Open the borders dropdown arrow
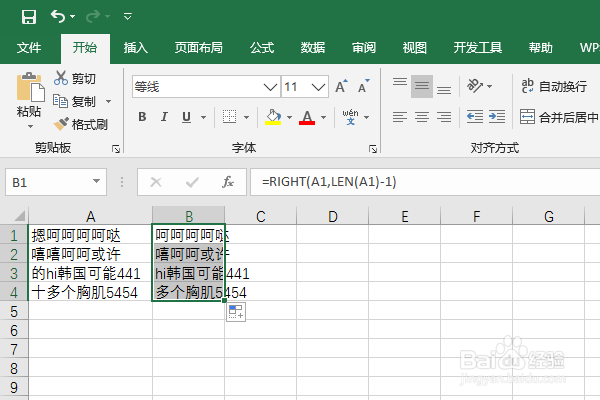Image resolution: width=600 pixels, height=400 pixels. tap(246, 117)
